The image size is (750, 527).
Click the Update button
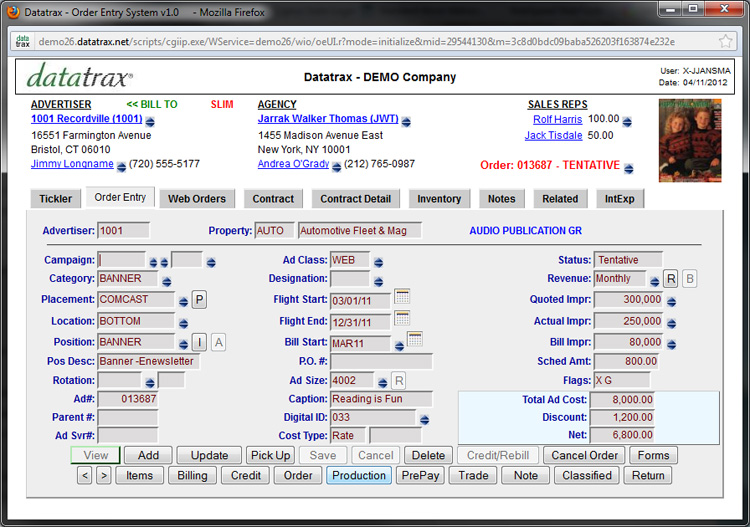pos(209,455)
